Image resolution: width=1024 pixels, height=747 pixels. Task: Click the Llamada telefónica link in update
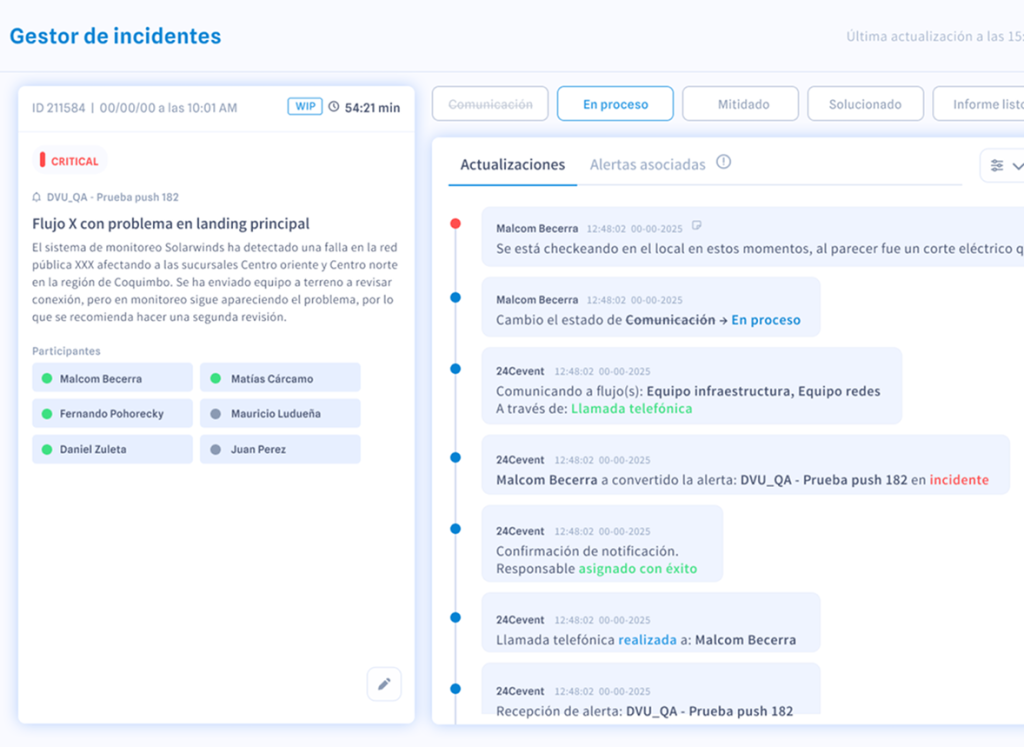point(631,408)
